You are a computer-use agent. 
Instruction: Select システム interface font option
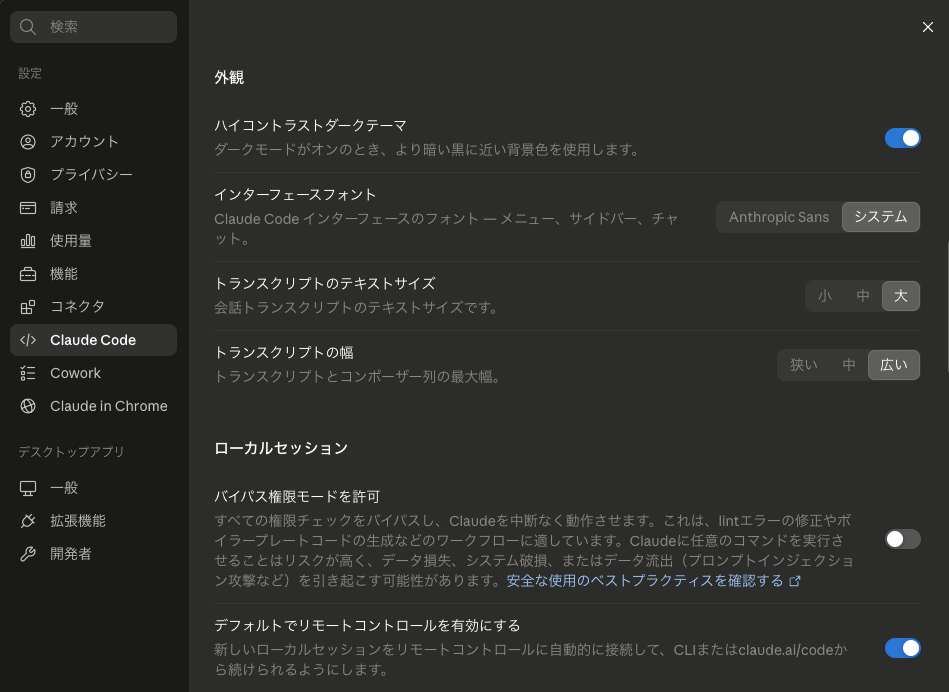[x=881, y=217]
